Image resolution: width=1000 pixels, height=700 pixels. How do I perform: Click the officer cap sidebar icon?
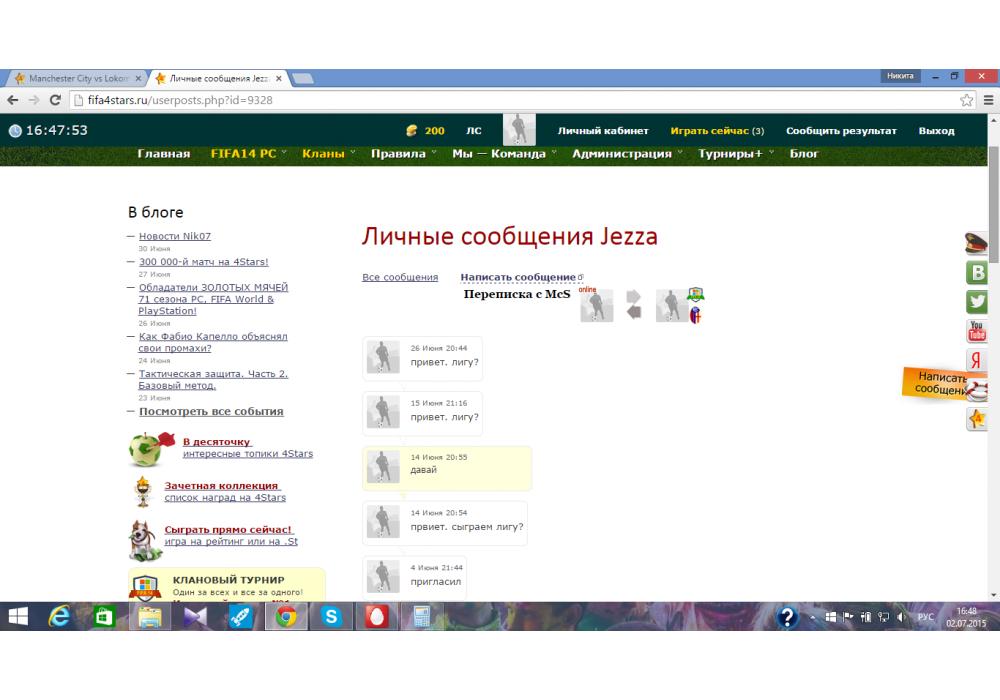point(976,243)
